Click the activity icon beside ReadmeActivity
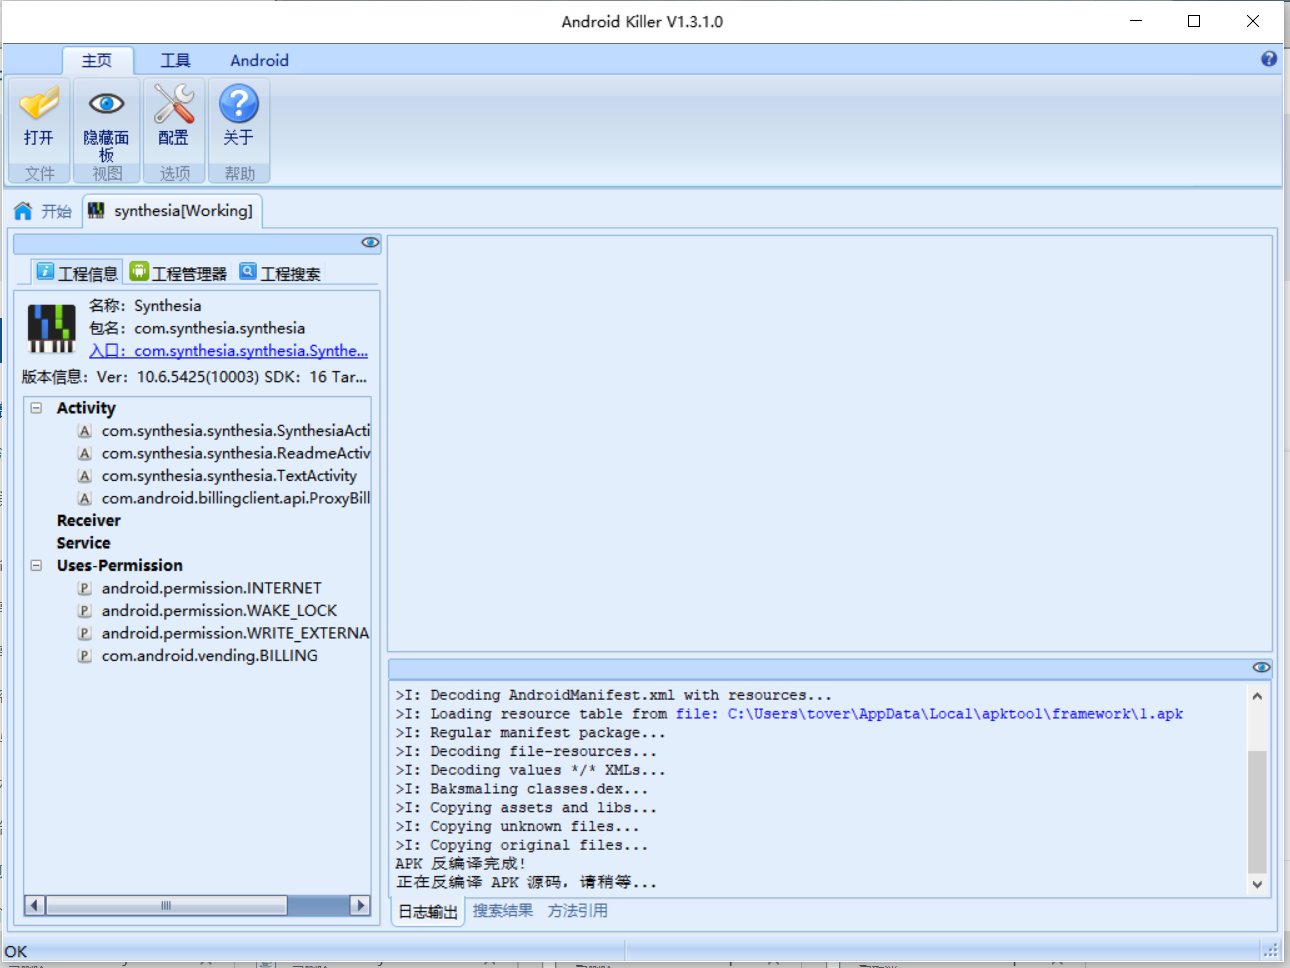 85,454
